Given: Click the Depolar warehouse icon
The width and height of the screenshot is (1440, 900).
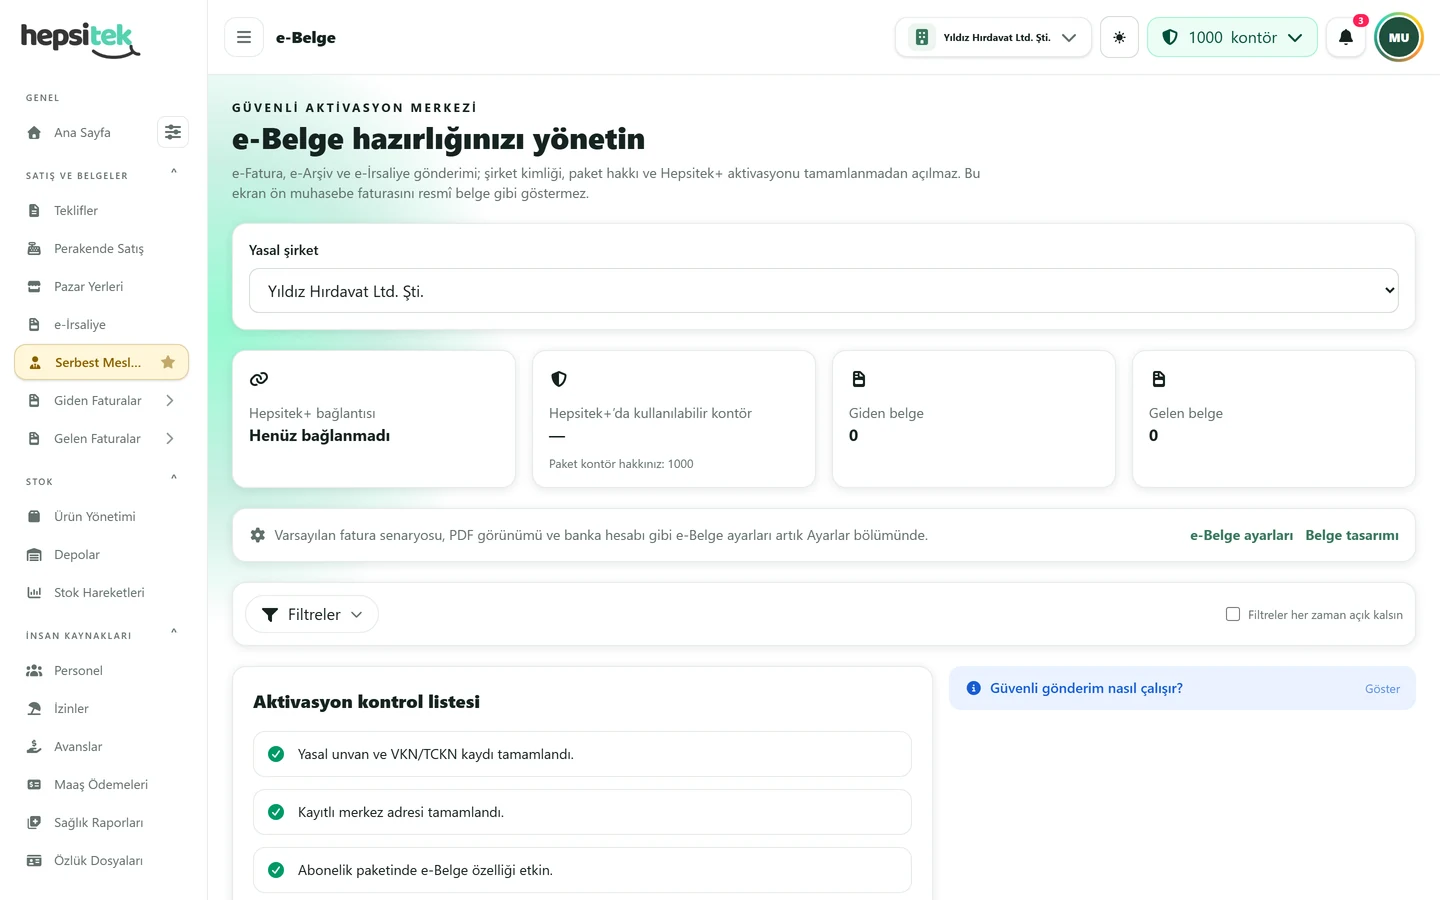Looking at the screenshot, I should 34,555.
